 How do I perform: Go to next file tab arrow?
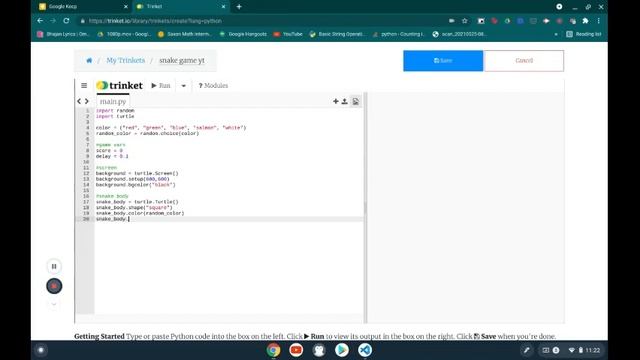(87, 101)
